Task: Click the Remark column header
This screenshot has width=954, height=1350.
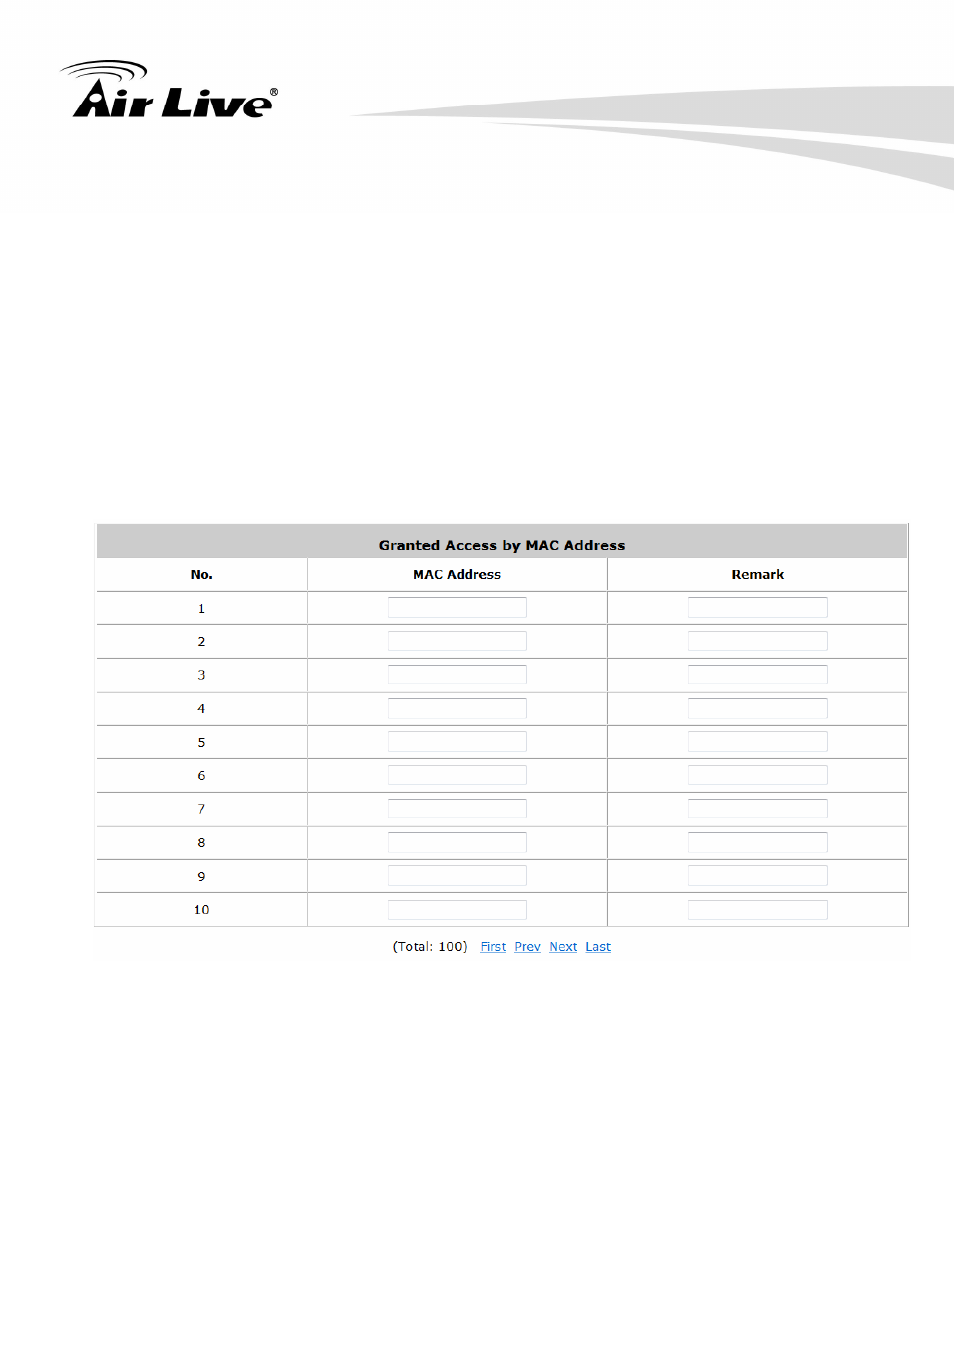Action: coord(758,575)
